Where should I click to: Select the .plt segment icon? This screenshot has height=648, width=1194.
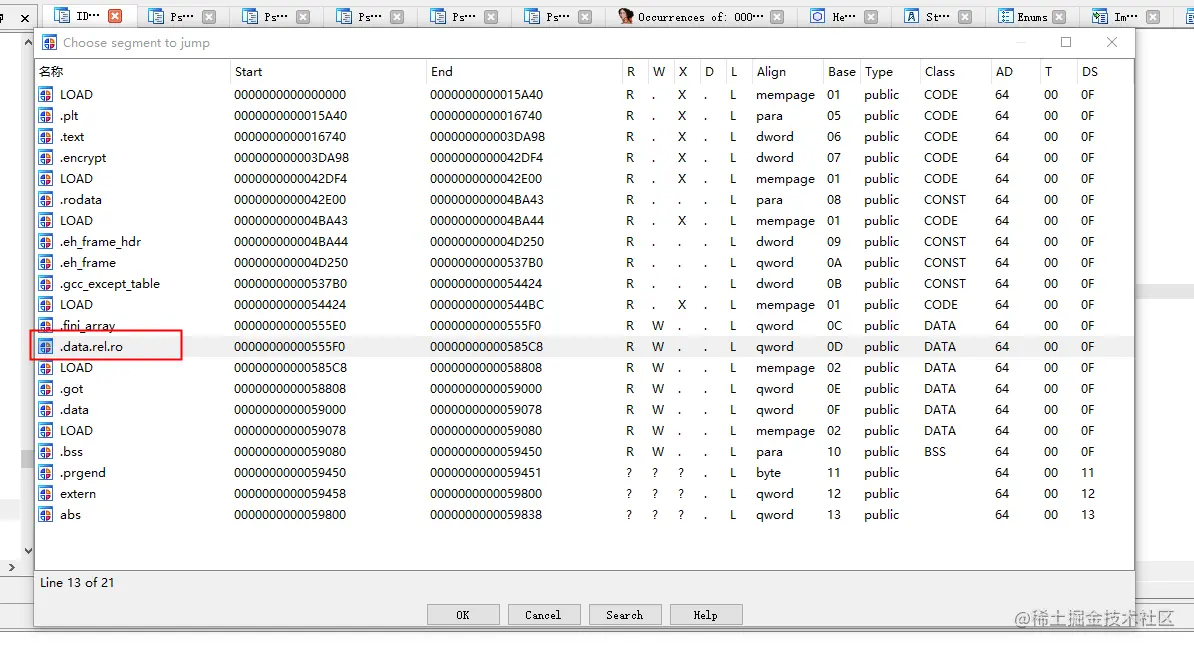pyautogui.click(x=46, y=116)
